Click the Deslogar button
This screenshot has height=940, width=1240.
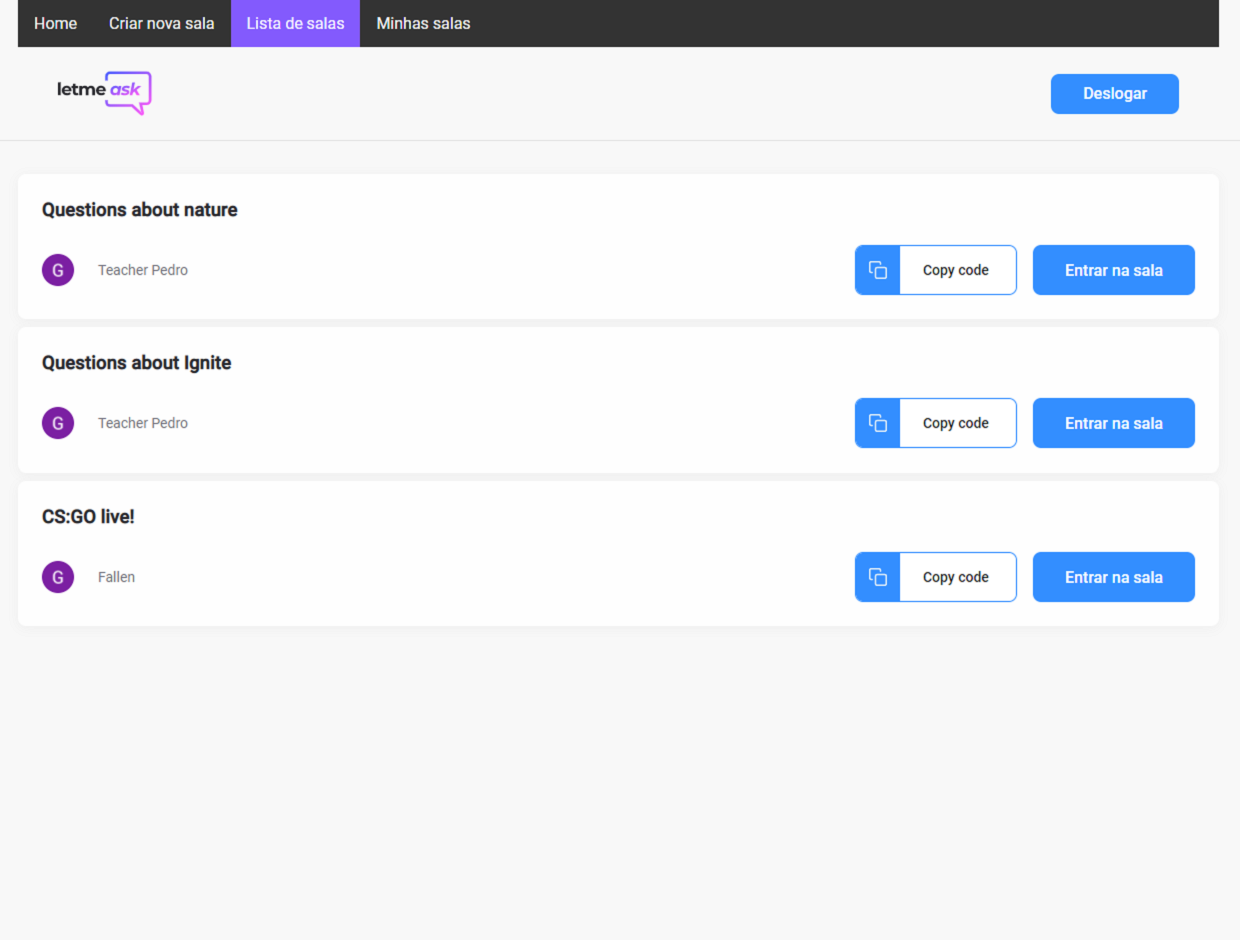1114,93
